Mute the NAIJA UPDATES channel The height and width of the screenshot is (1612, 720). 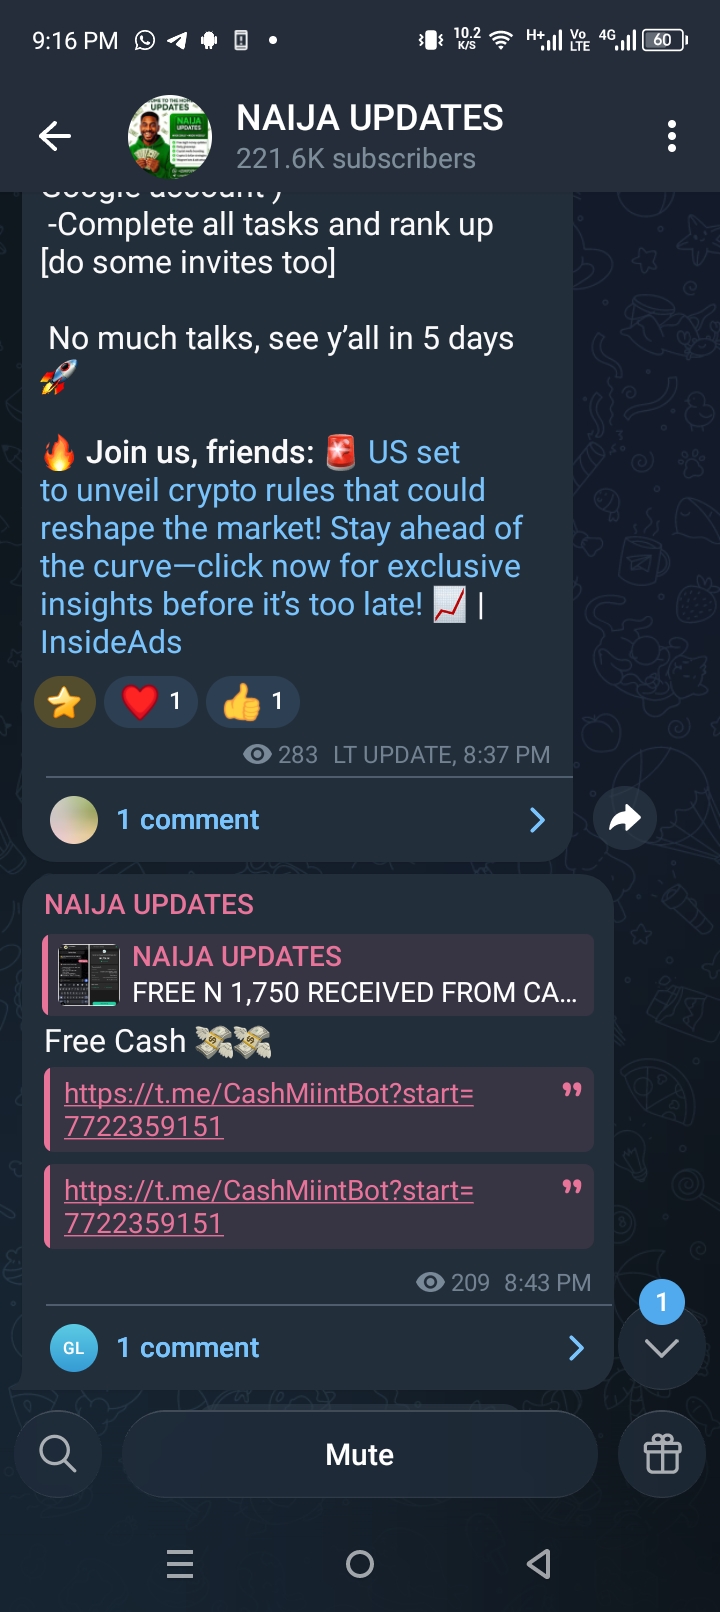click(360, 1454)
